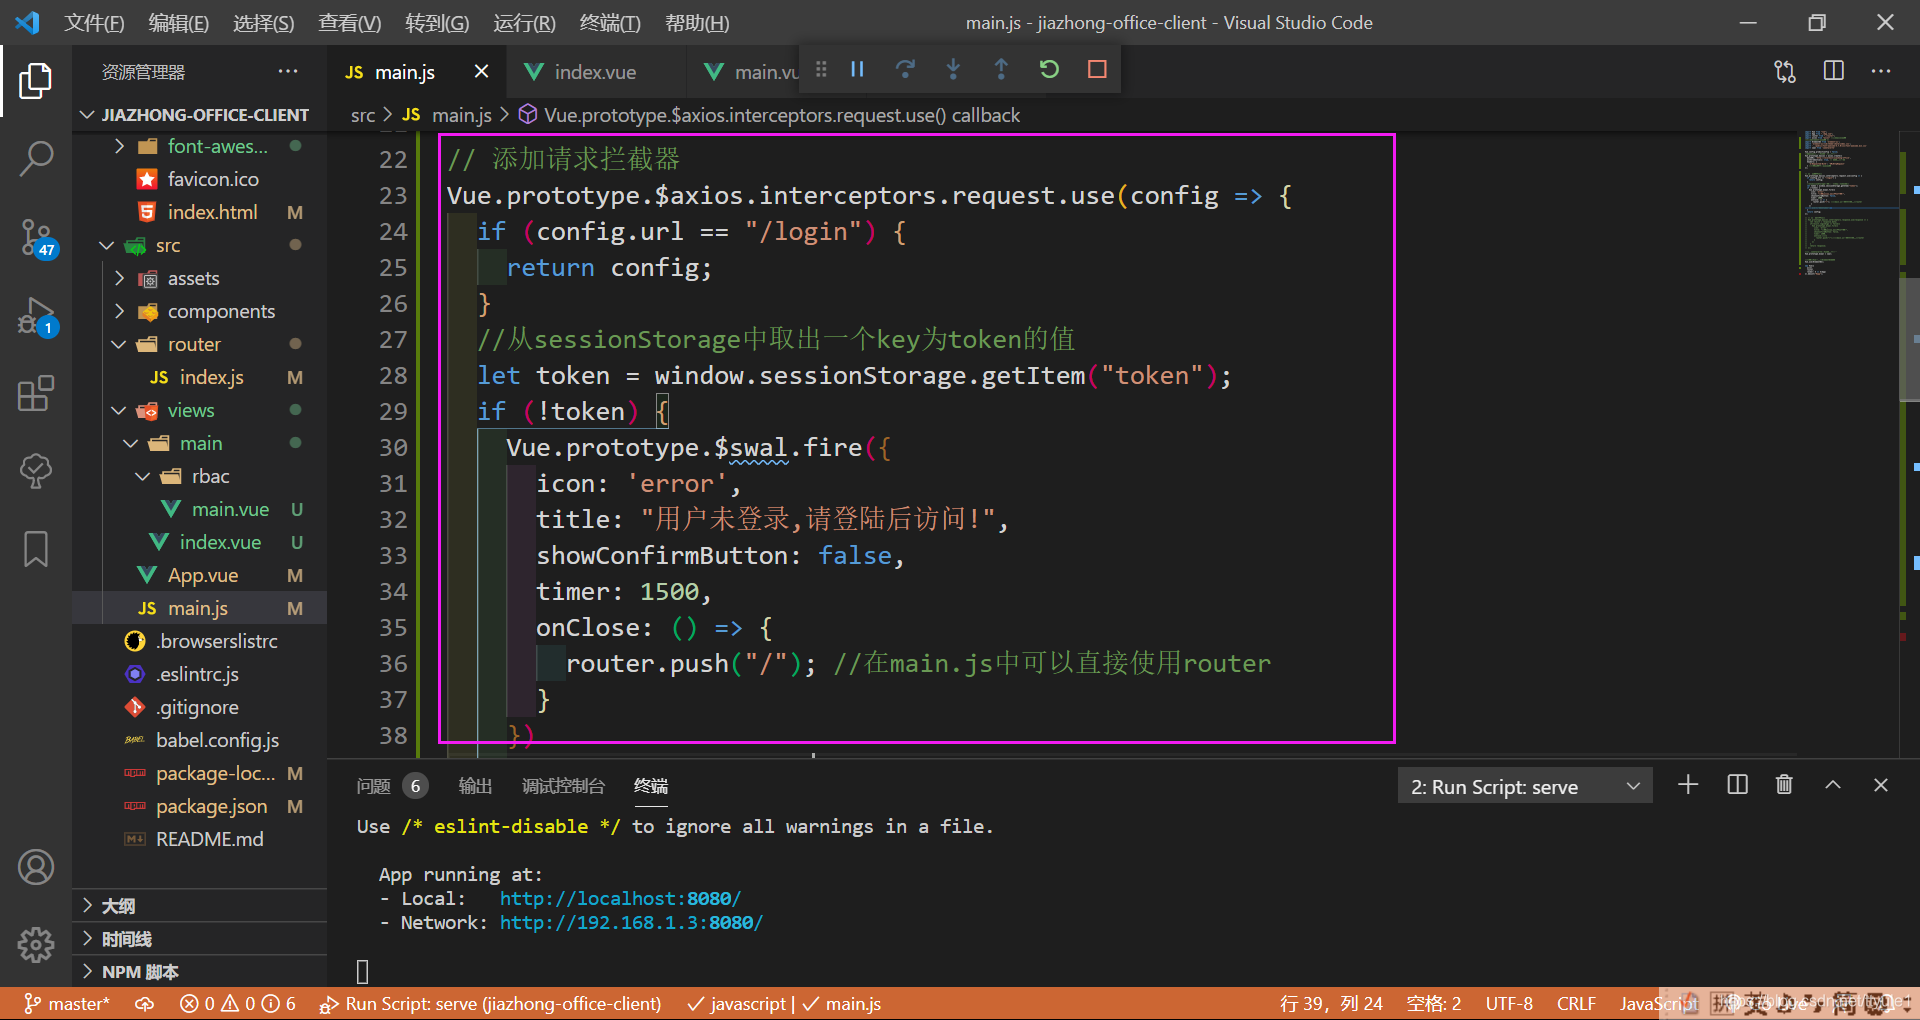
Task: Change the CRLF end-of-line setting
Action: (1576, 1003)
